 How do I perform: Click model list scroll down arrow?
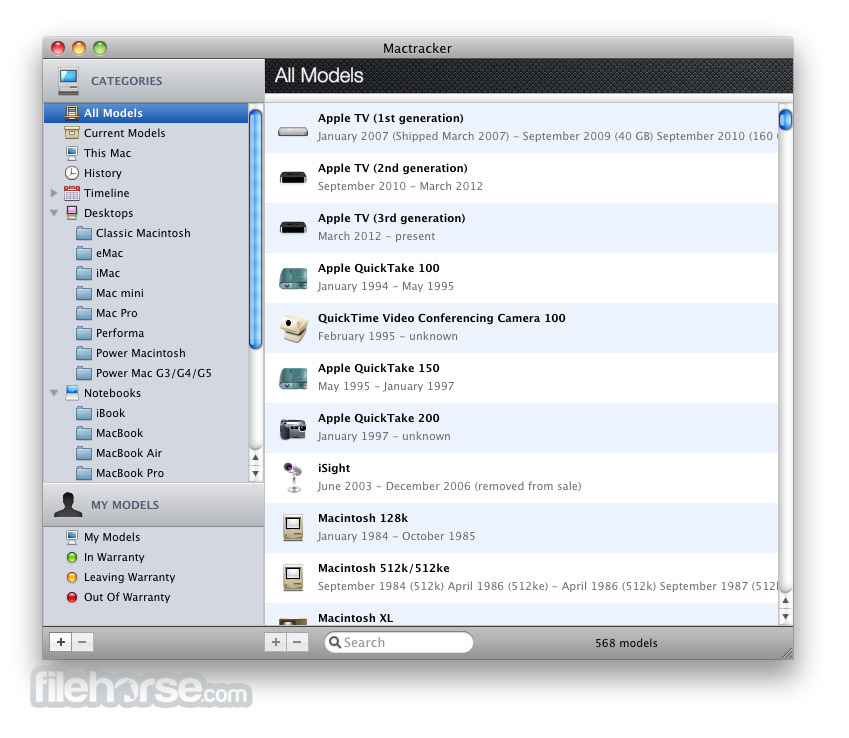[785, 616]
